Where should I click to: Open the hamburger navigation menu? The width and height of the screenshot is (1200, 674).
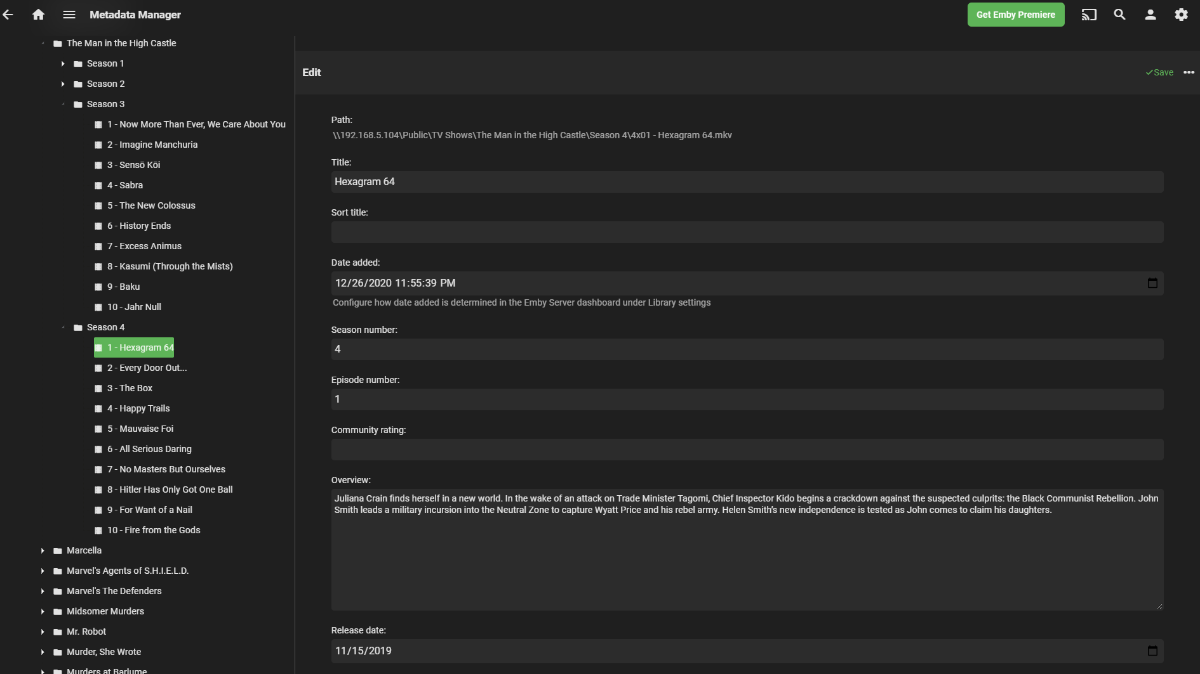[69, 15]
